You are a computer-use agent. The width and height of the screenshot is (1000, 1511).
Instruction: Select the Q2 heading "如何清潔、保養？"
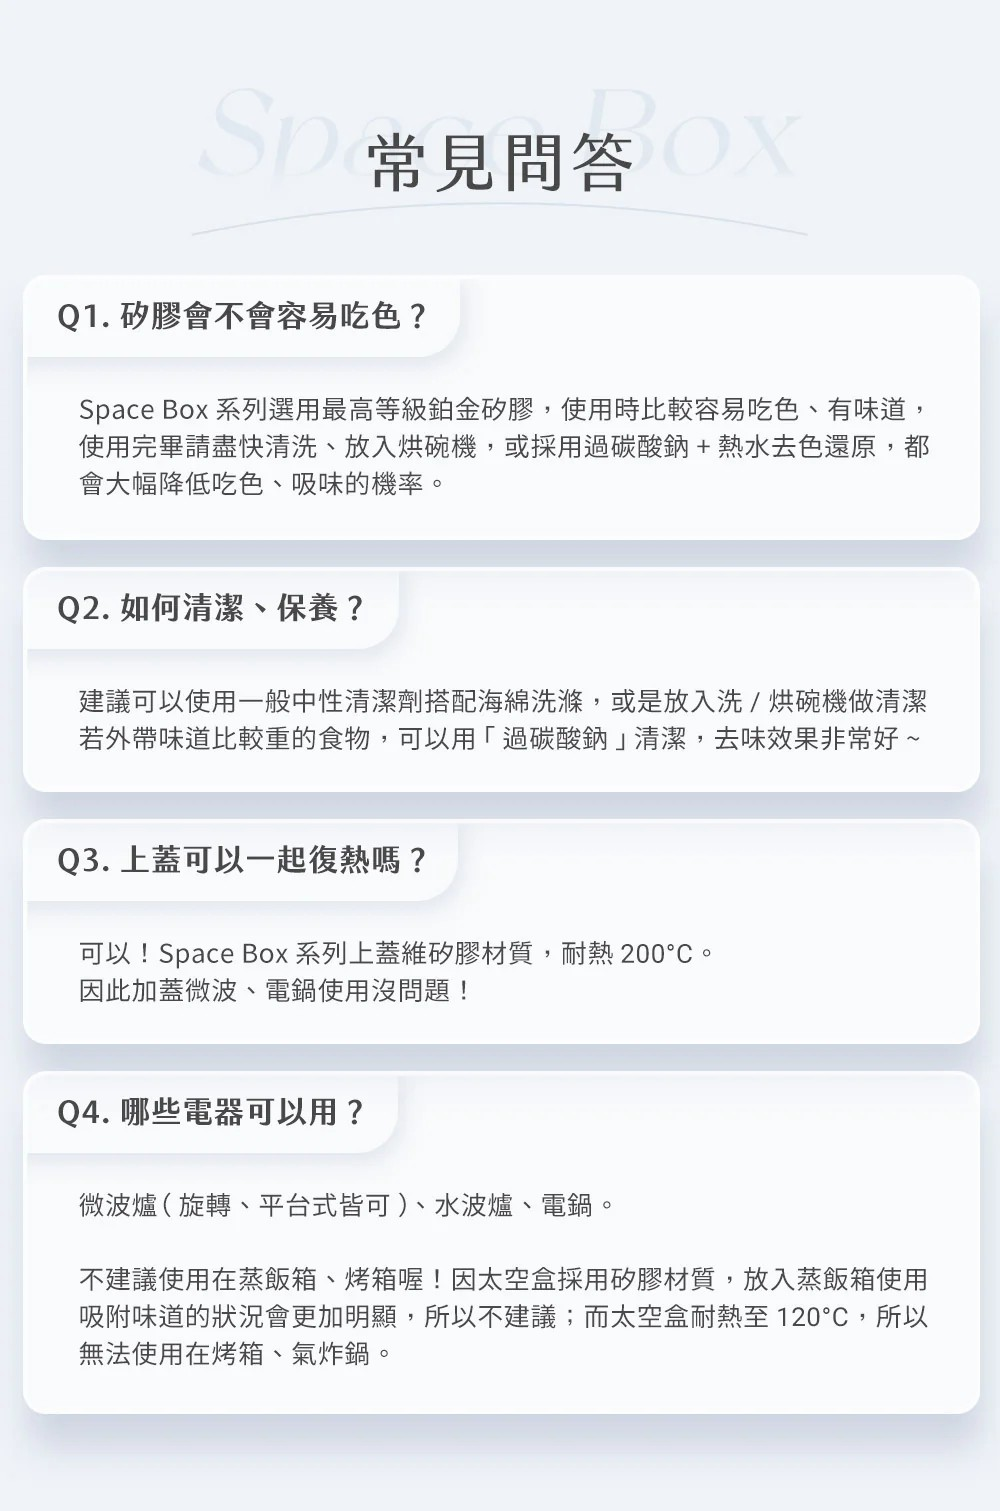point(212,608)
